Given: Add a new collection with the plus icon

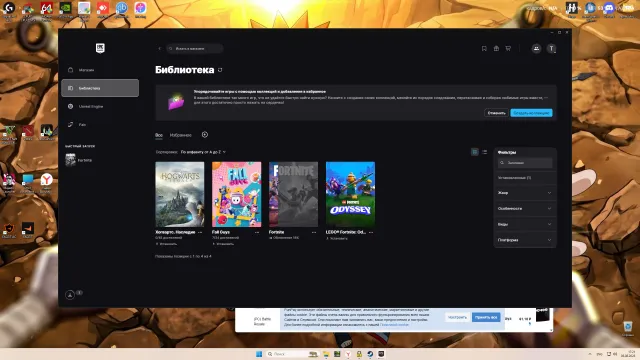Looking at the screenshot, I should pyautogui.click(x=205, y=135).
